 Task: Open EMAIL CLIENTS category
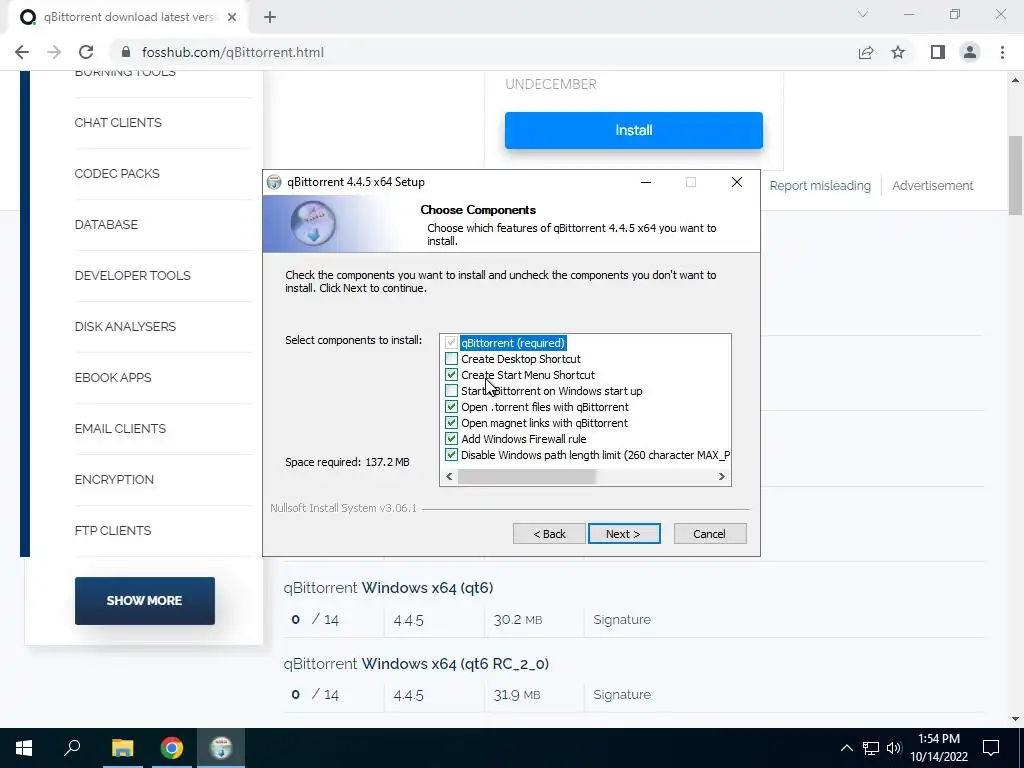click(120, 428)
